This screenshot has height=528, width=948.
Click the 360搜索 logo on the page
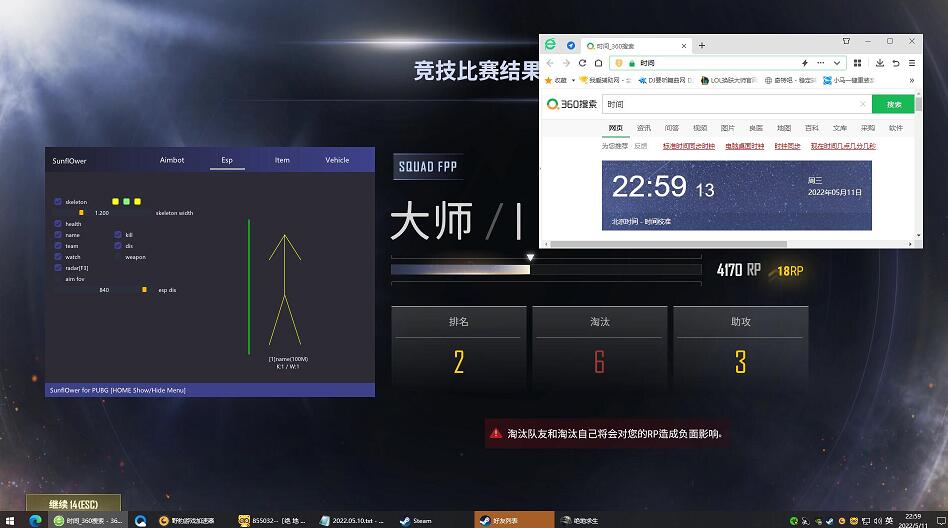point(571,104)
